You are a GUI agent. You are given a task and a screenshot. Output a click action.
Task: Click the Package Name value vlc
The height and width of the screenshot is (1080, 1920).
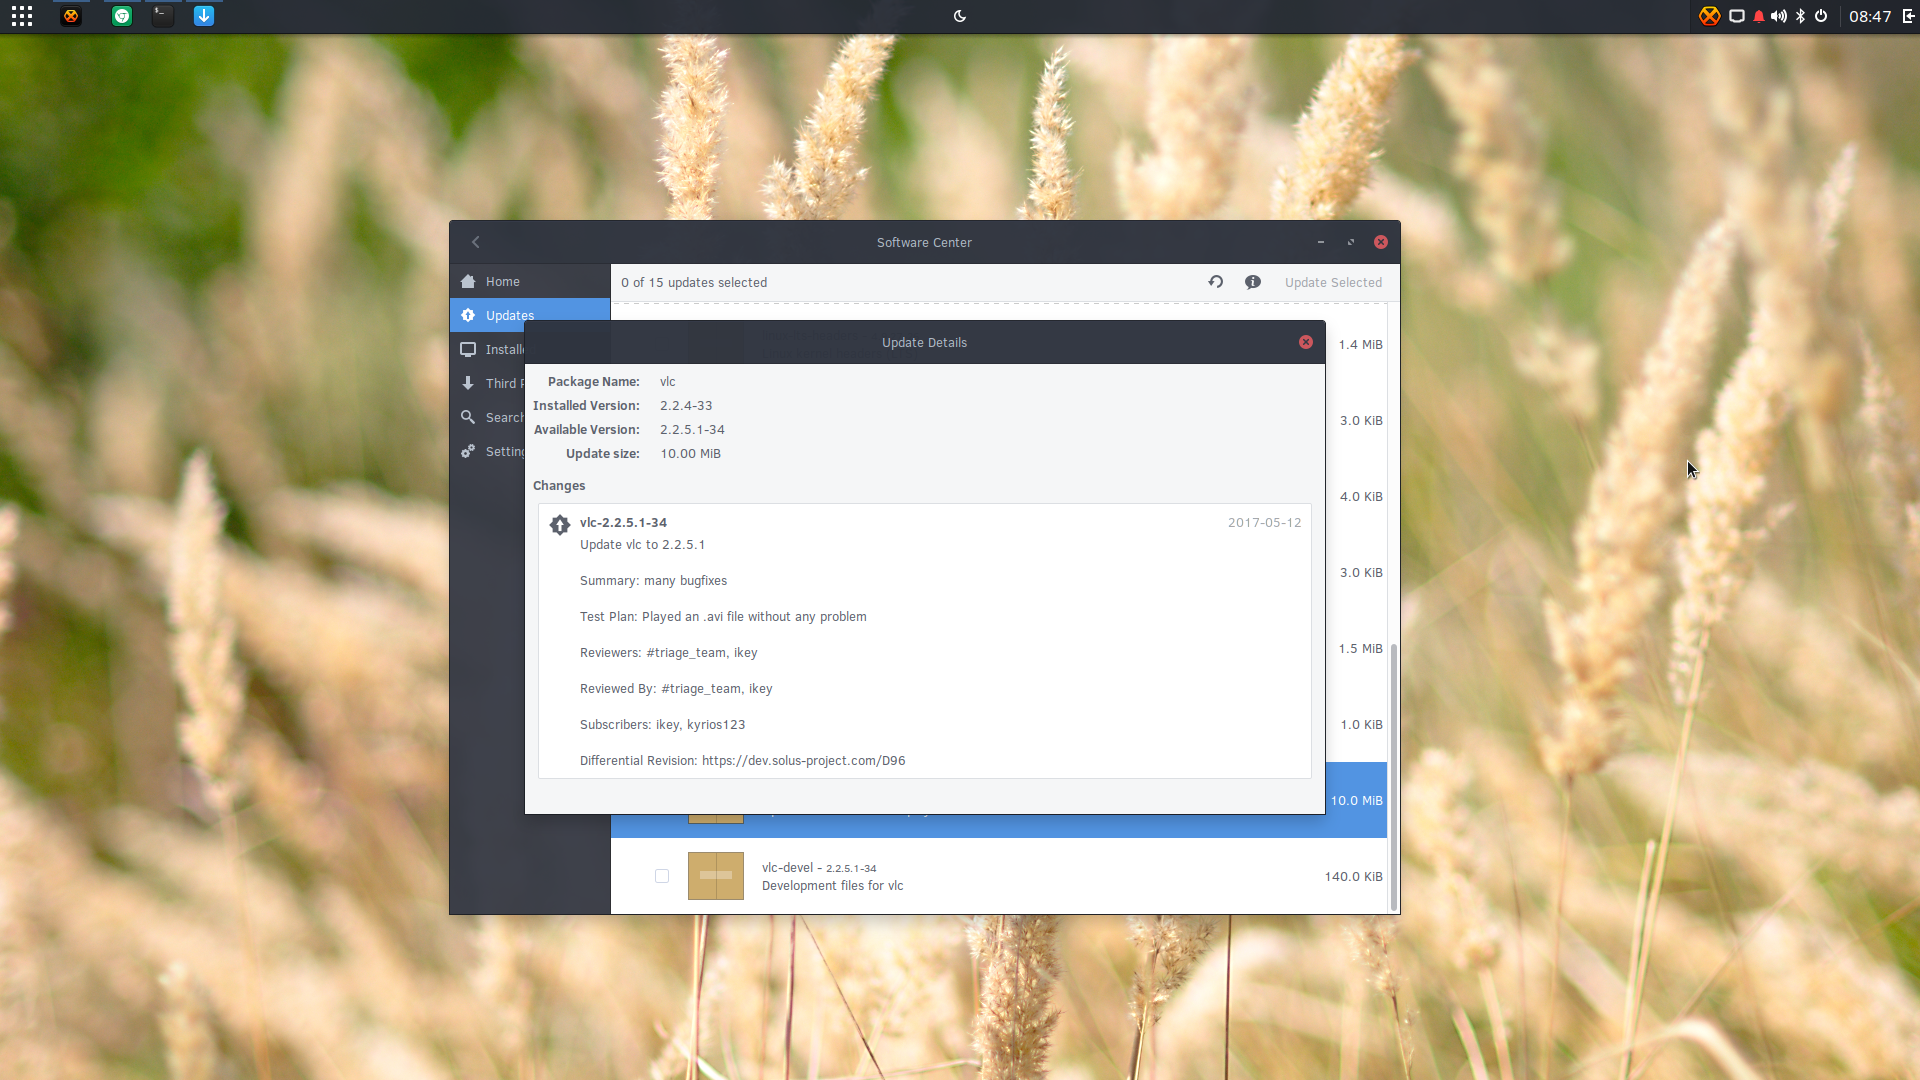pyautogui.click(x=668, y=381)
